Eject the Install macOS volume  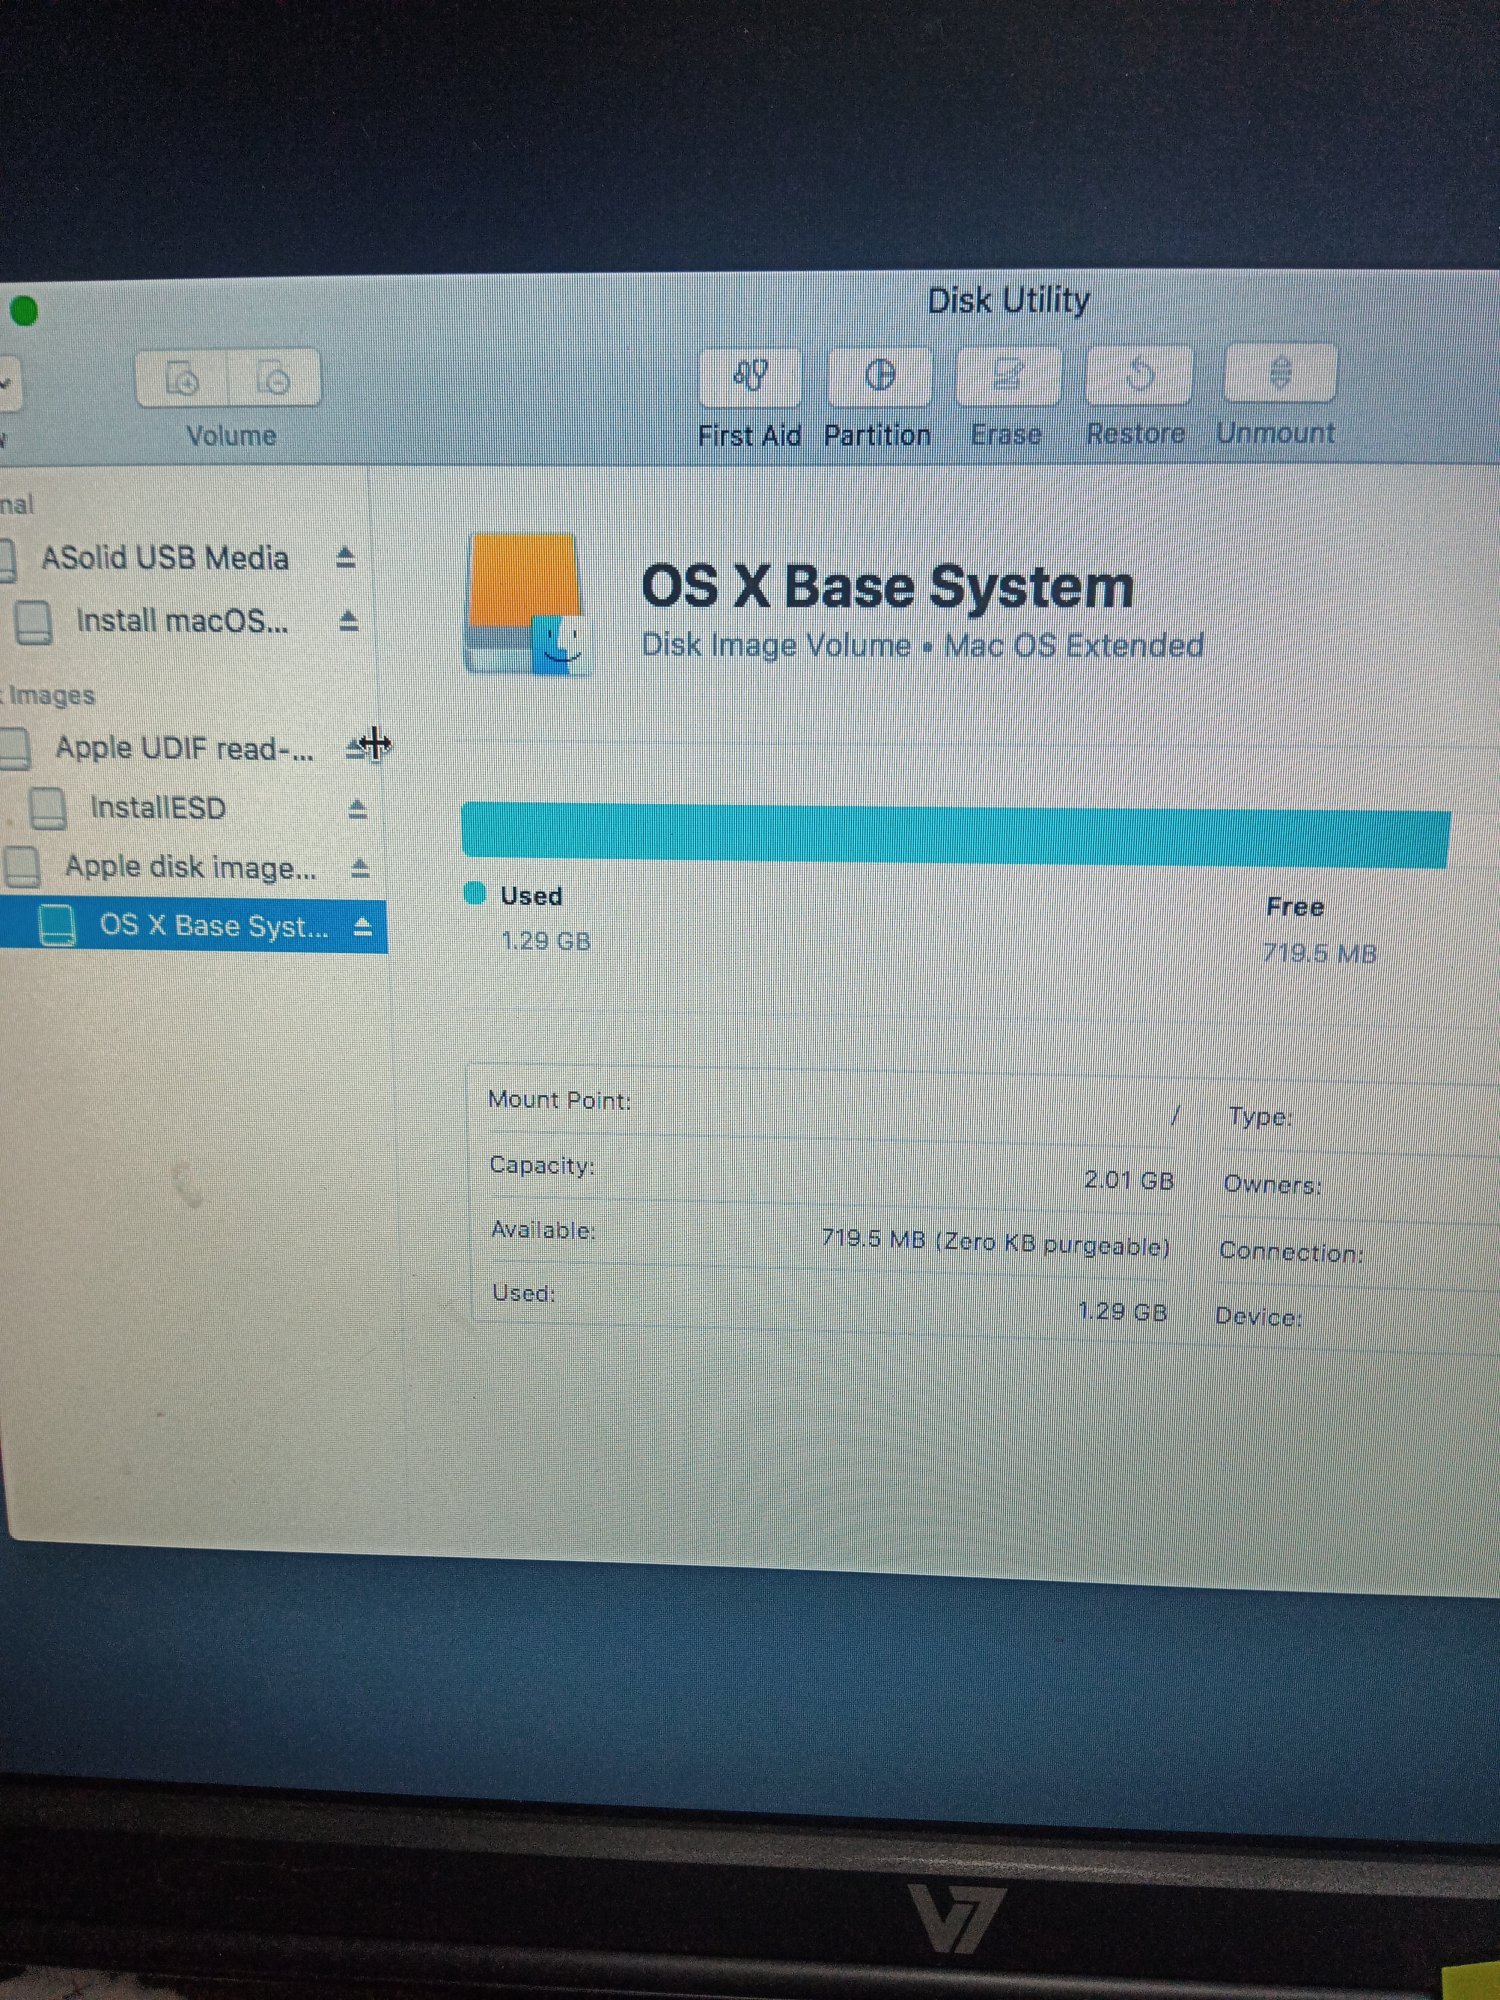tap(348, 621)
